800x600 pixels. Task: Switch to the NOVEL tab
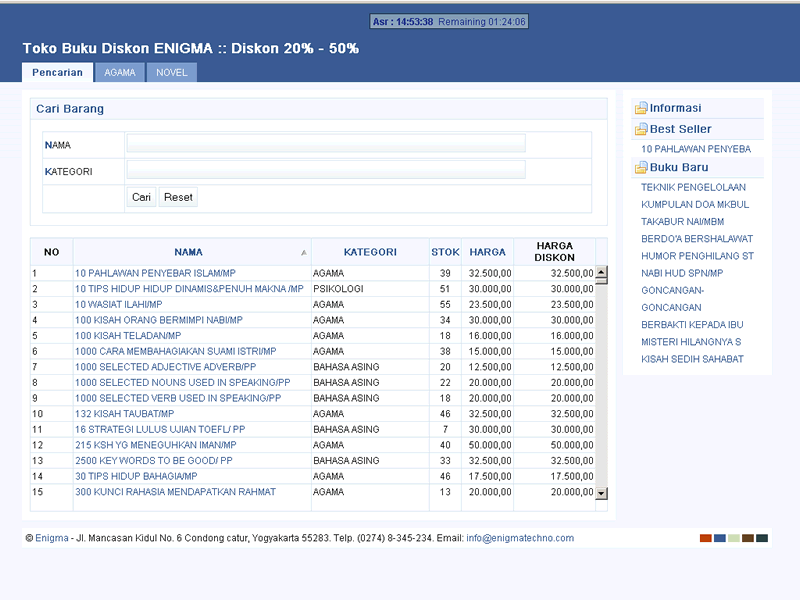click(x=172, y=72)
